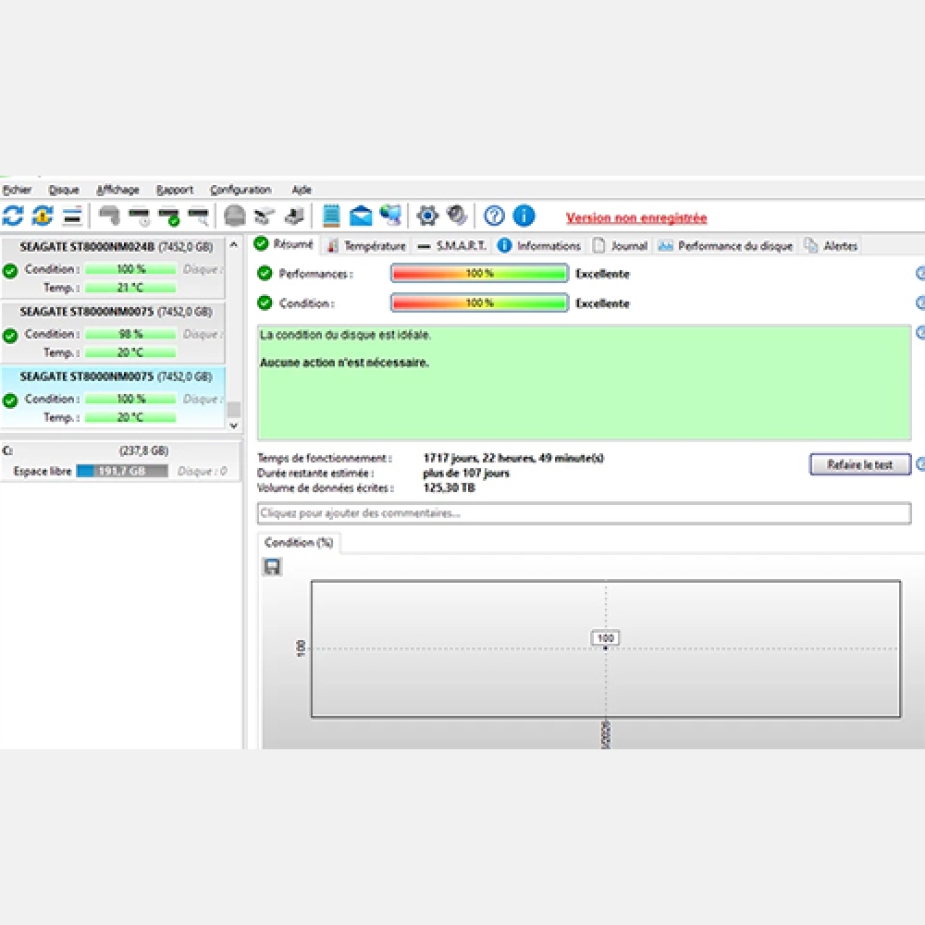Screen dimensions: 925x925
Task: Click the floppy save icon above the graph
Action: click(272, 567)
